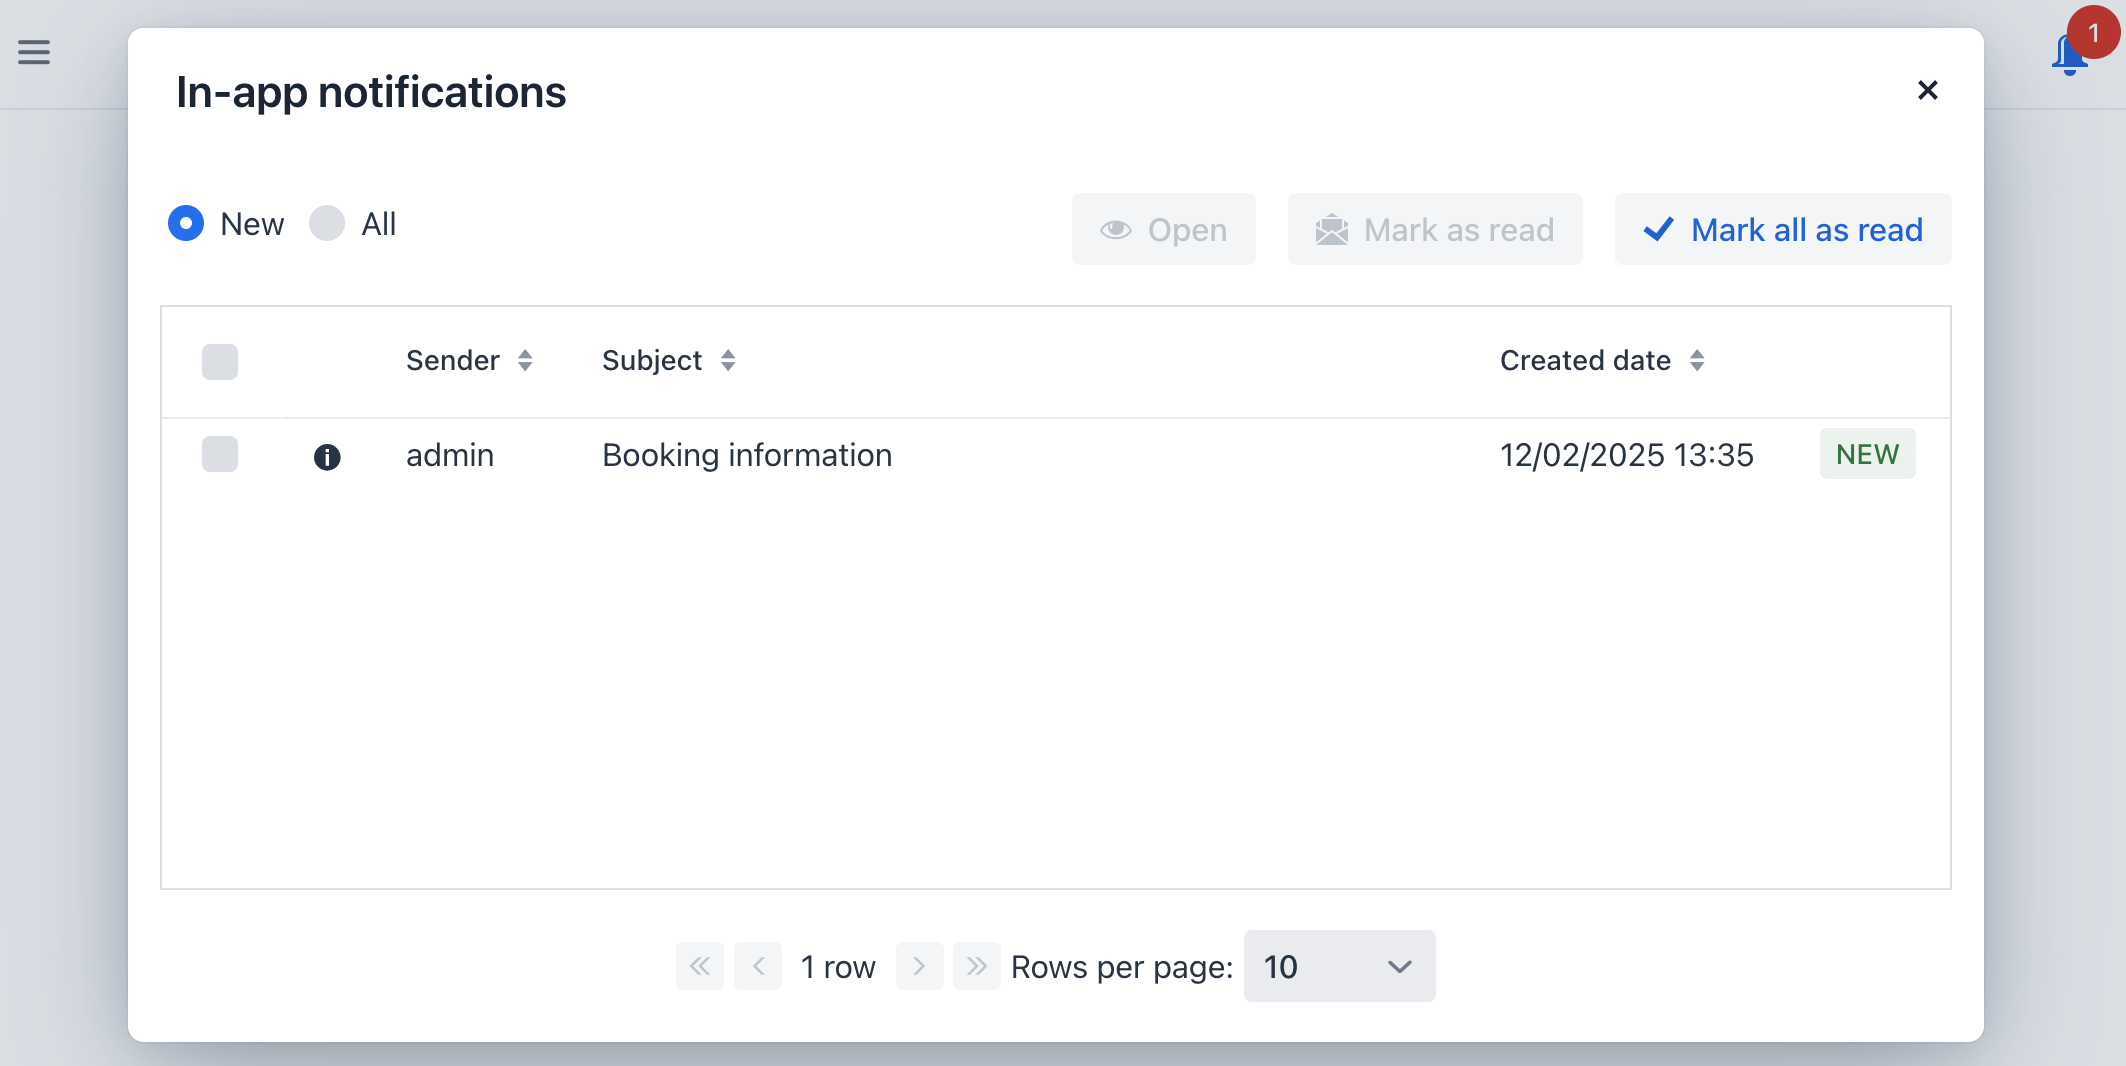Click the Mark all as read button
The width and height of the screenshot is (2126, 1066).
point(1782,230)
